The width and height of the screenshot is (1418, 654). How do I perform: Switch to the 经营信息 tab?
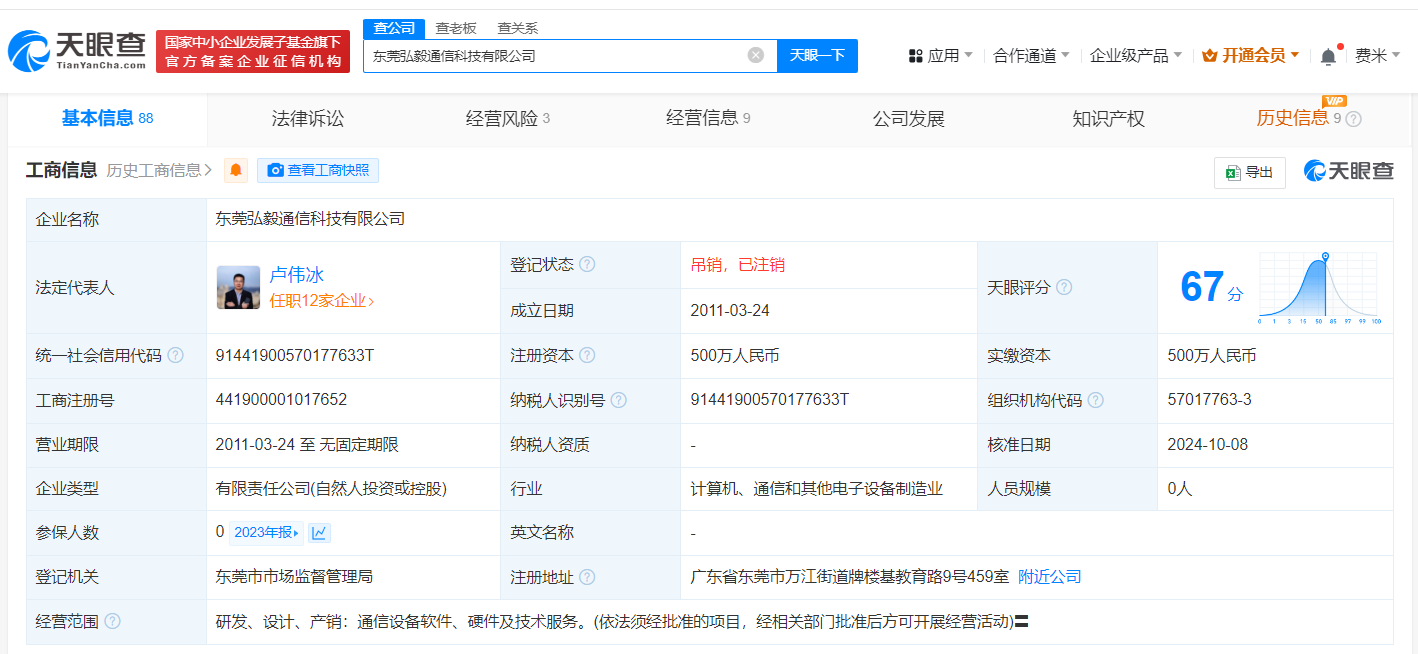[x=708, y=119]
